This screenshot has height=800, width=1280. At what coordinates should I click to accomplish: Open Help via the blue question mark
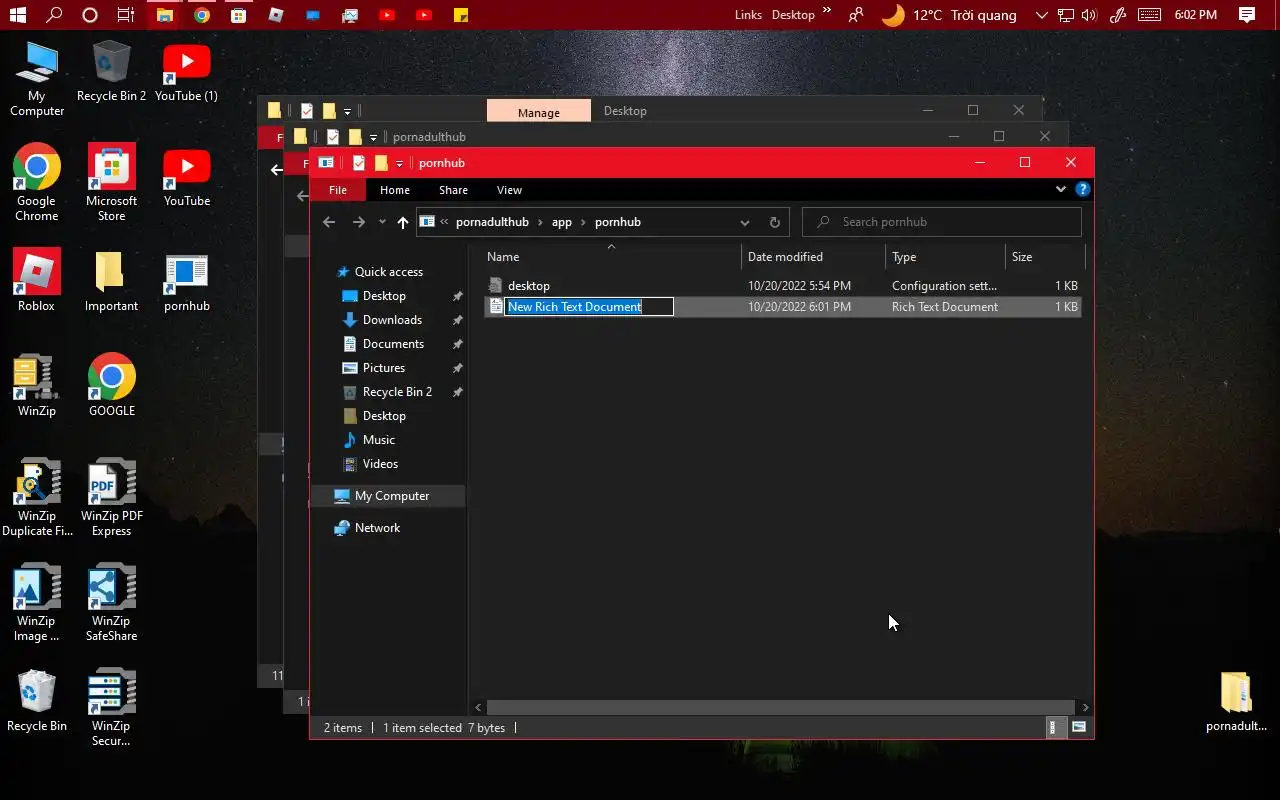point(1082,189)
